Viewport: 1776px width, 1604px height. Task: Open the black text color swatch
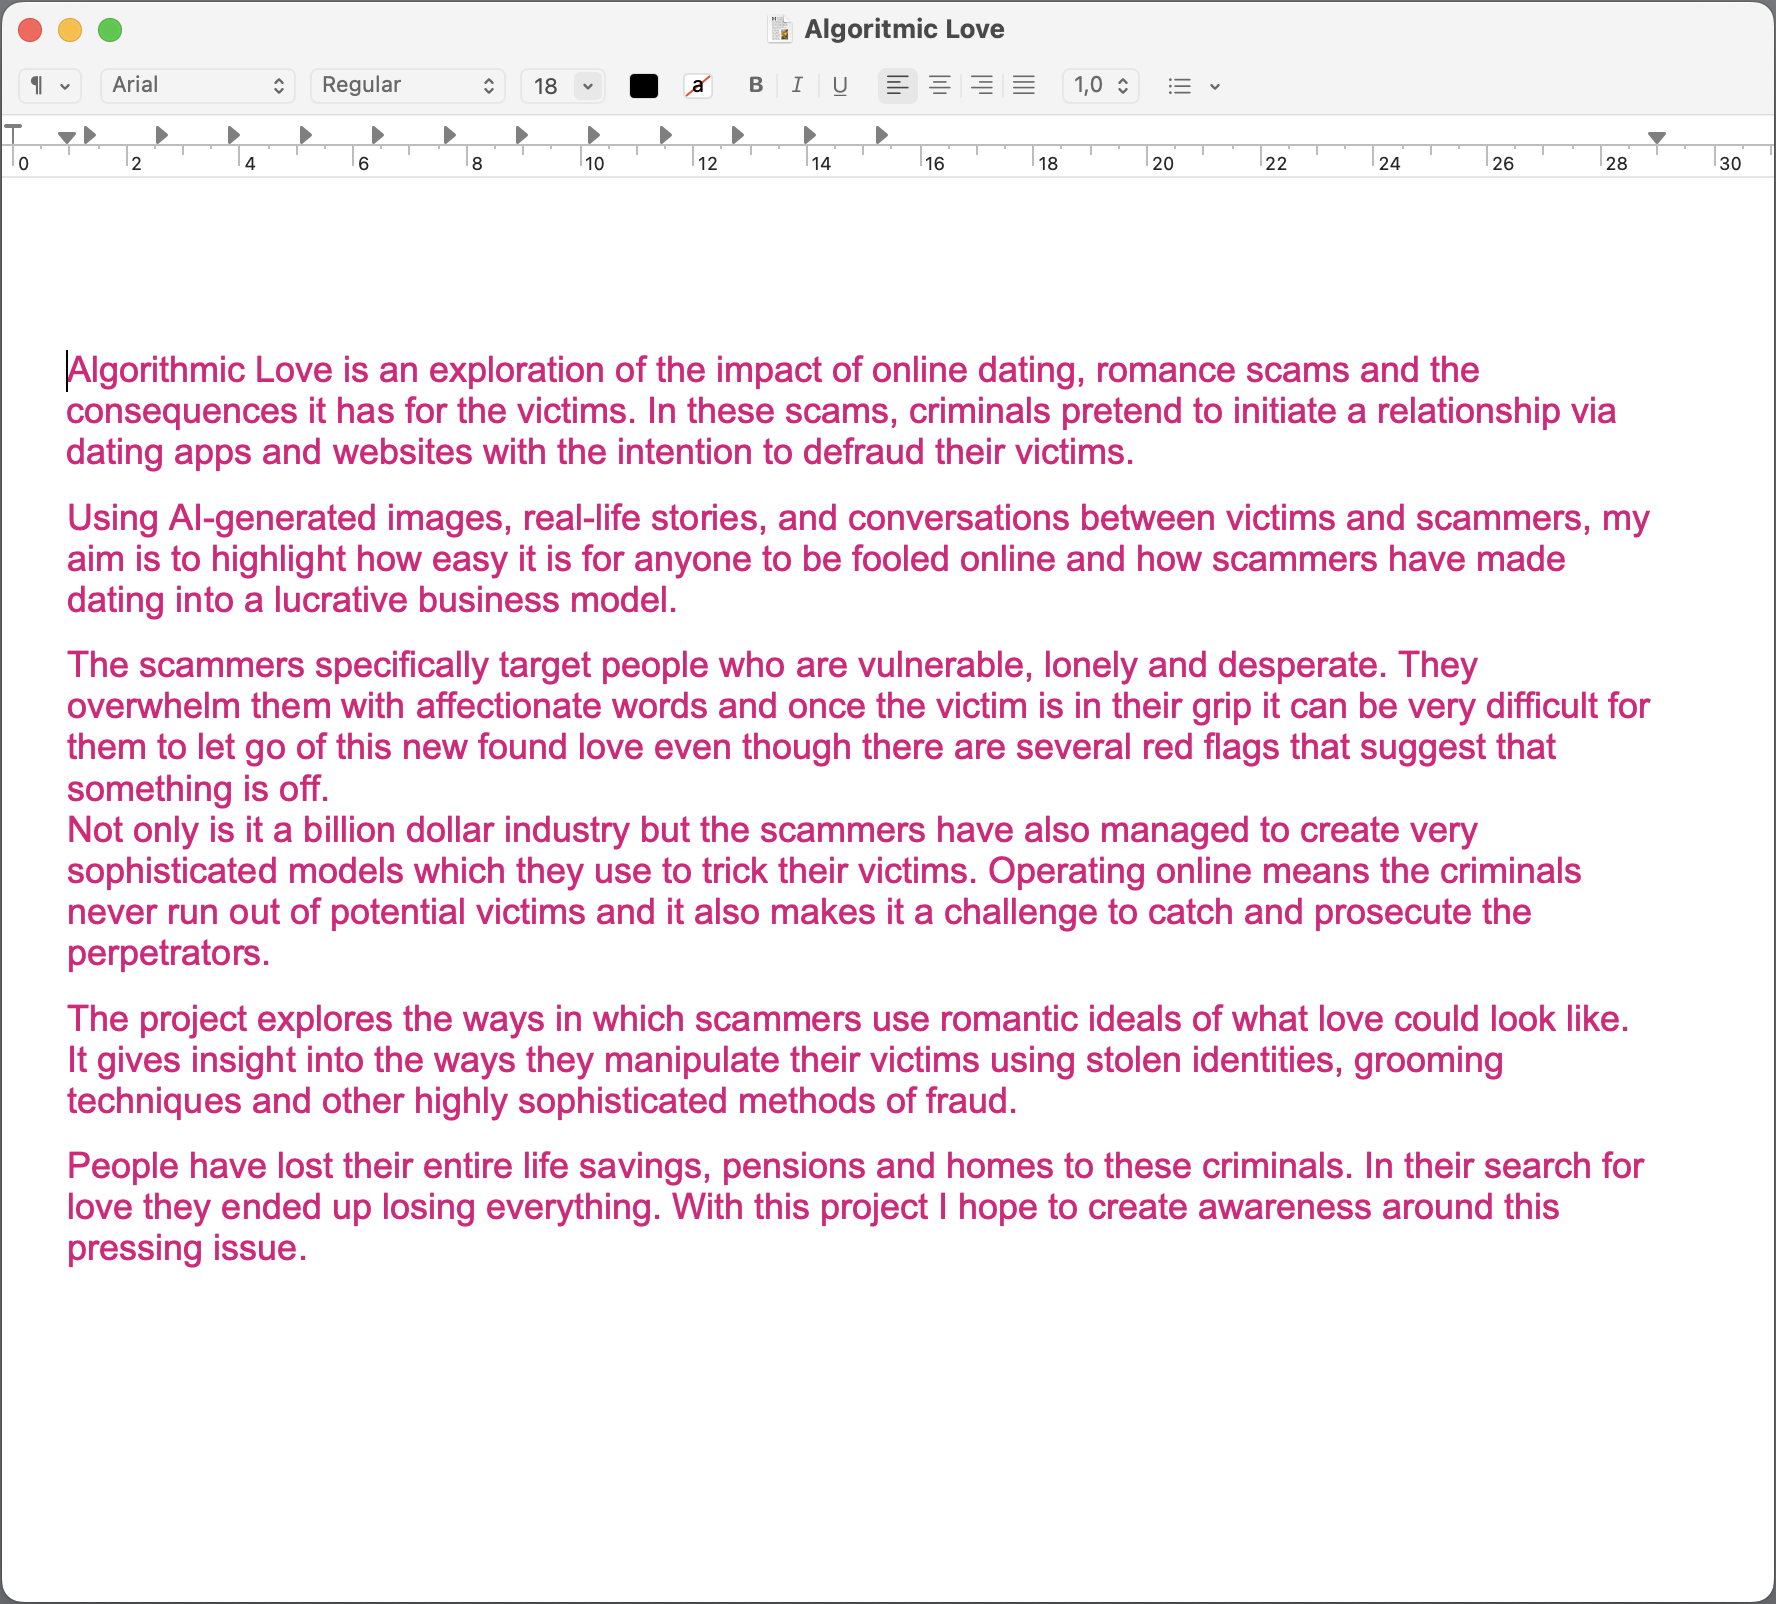(x=644, y=86)
